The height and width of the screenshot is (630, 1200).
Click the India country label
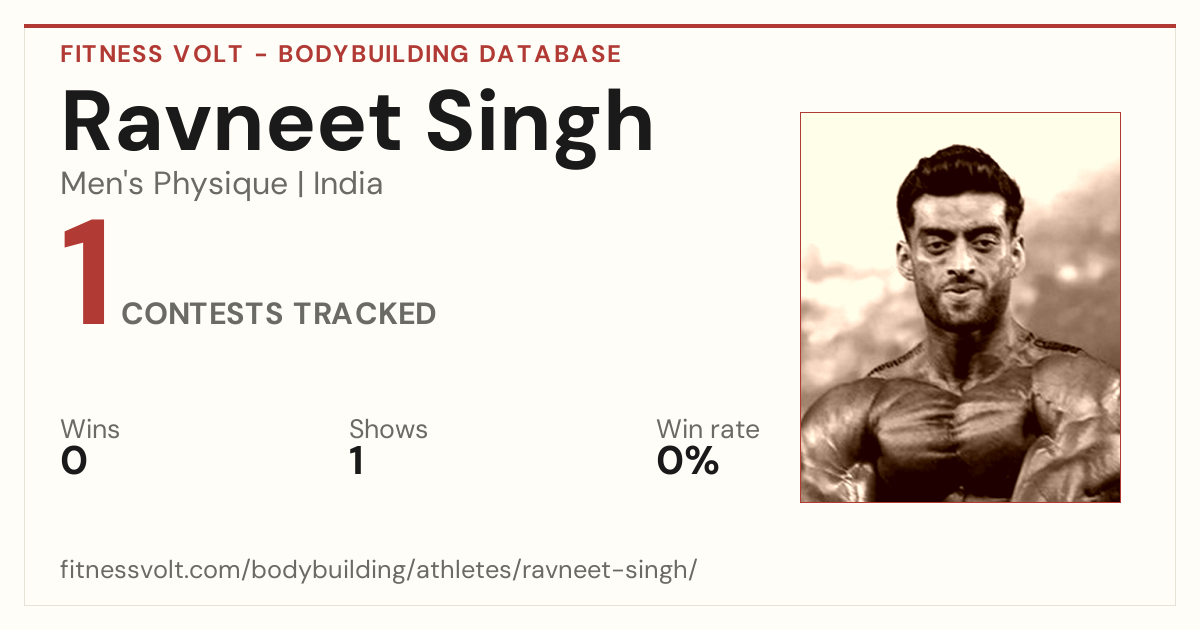(348, 184)
